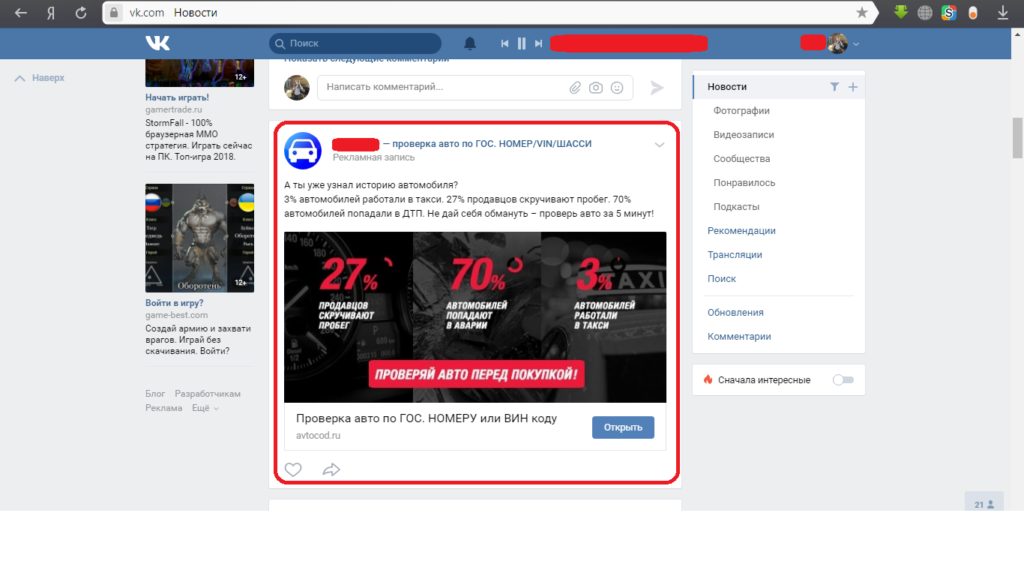Viewport: 1024px width, 576px height.
Task: Click the car avatar of the ad post
Action: 302,150
